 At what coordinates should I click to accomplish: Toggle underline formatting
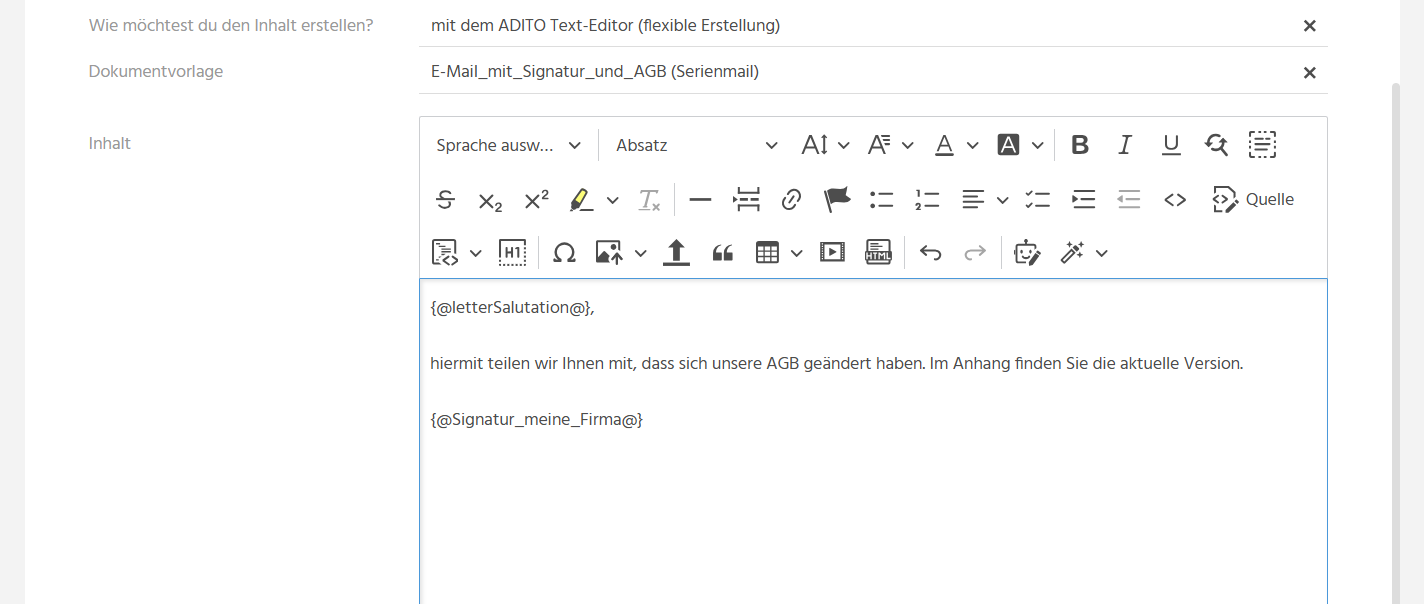click(x=1171, y=145)
